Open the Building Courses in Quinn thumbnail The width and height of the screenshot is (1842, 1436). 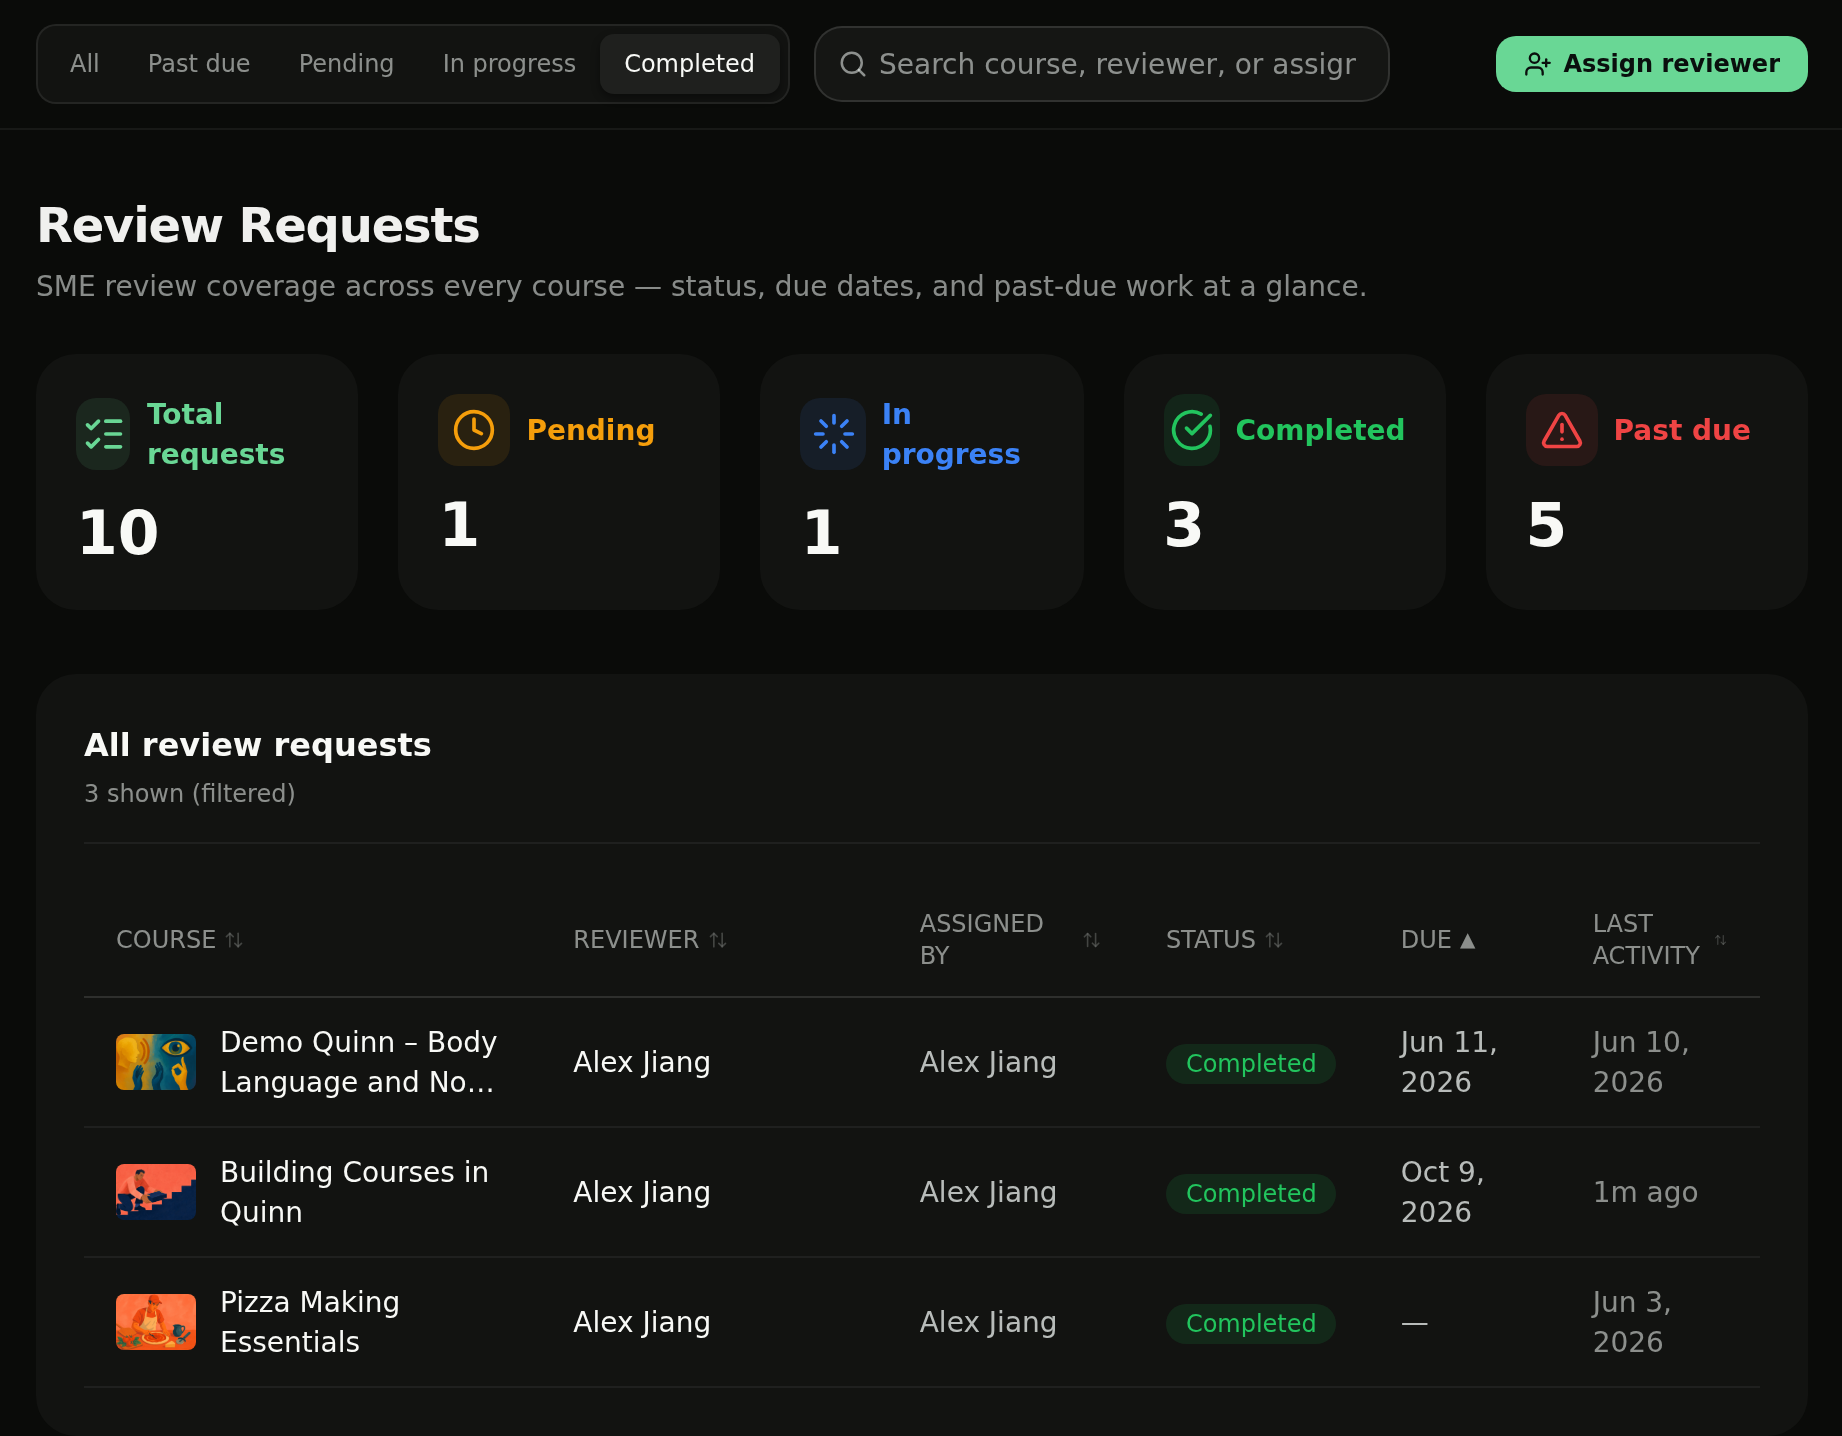[x=156, y=1192]
